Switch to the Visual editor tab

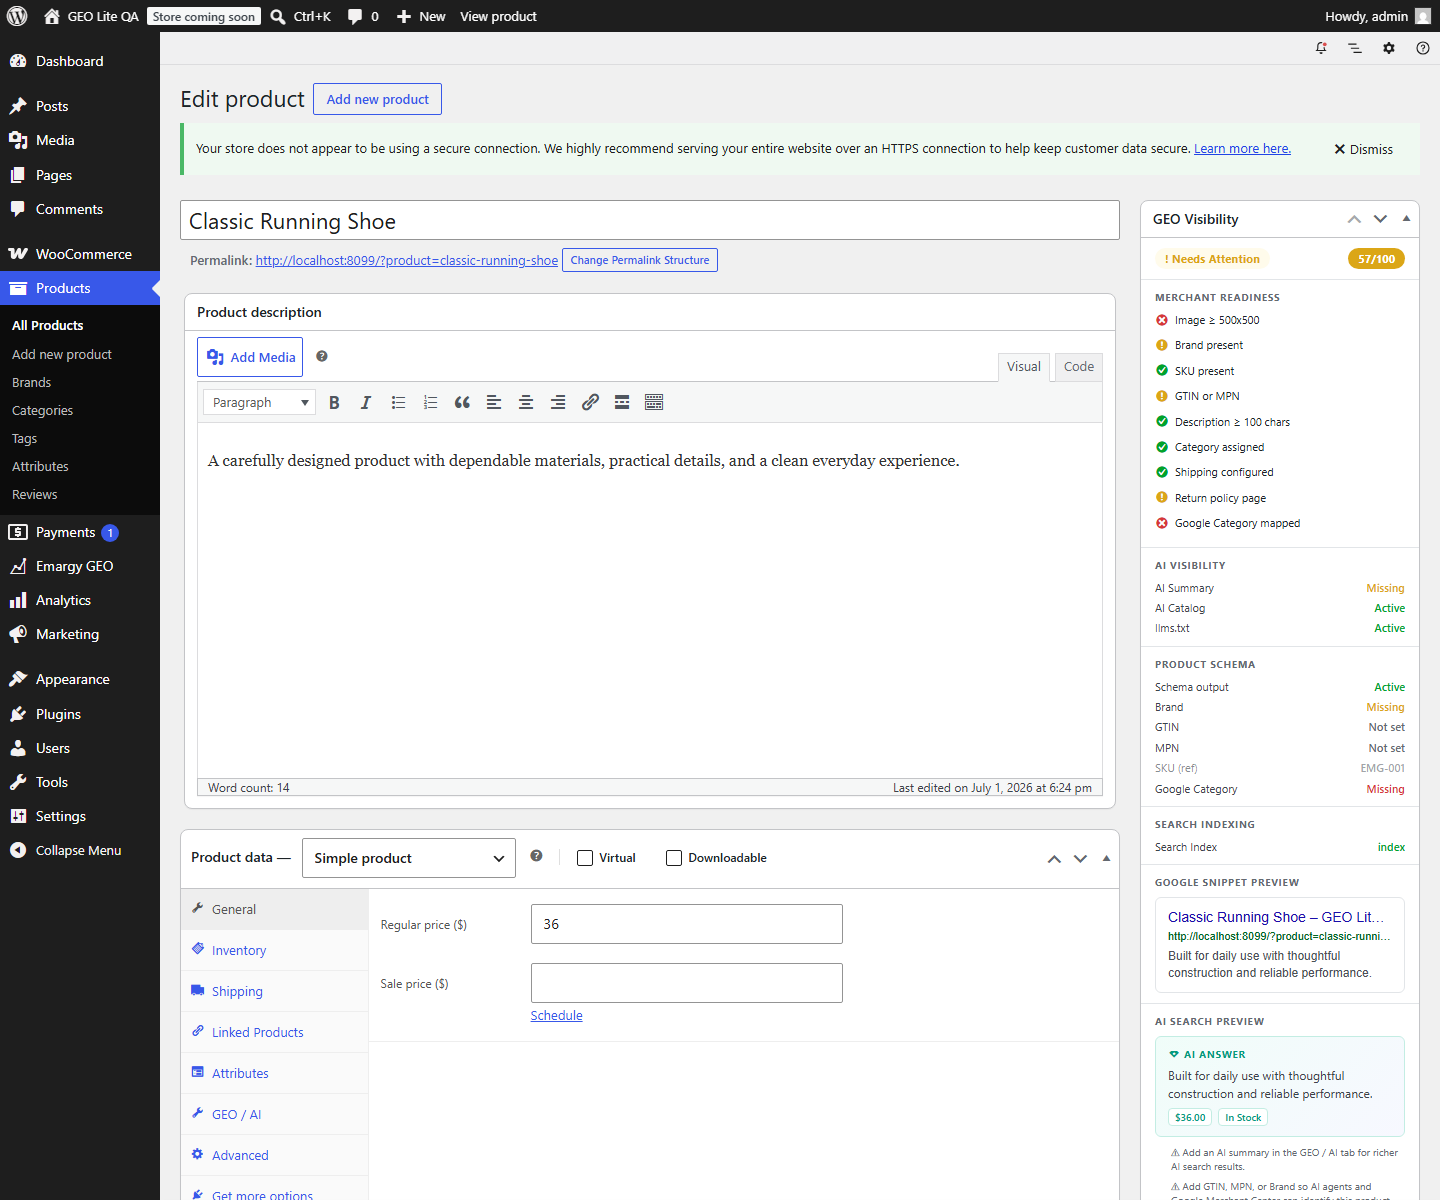pos(1024,367)
